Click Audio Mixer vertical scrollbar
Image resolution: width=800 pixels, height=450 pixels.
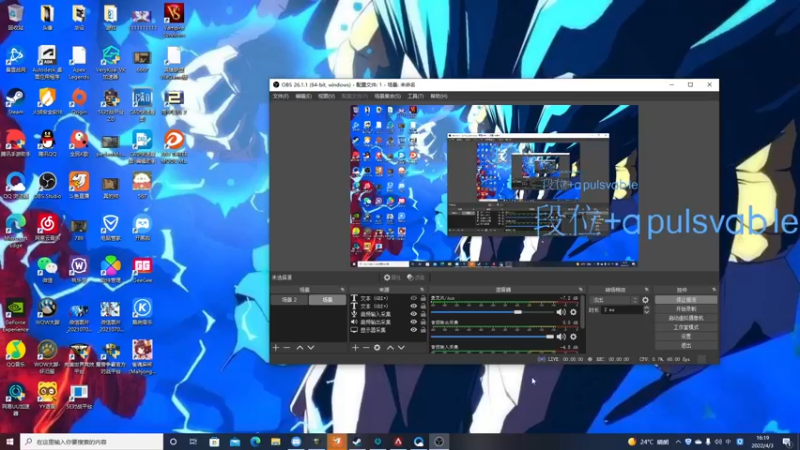tap(582, 311)
